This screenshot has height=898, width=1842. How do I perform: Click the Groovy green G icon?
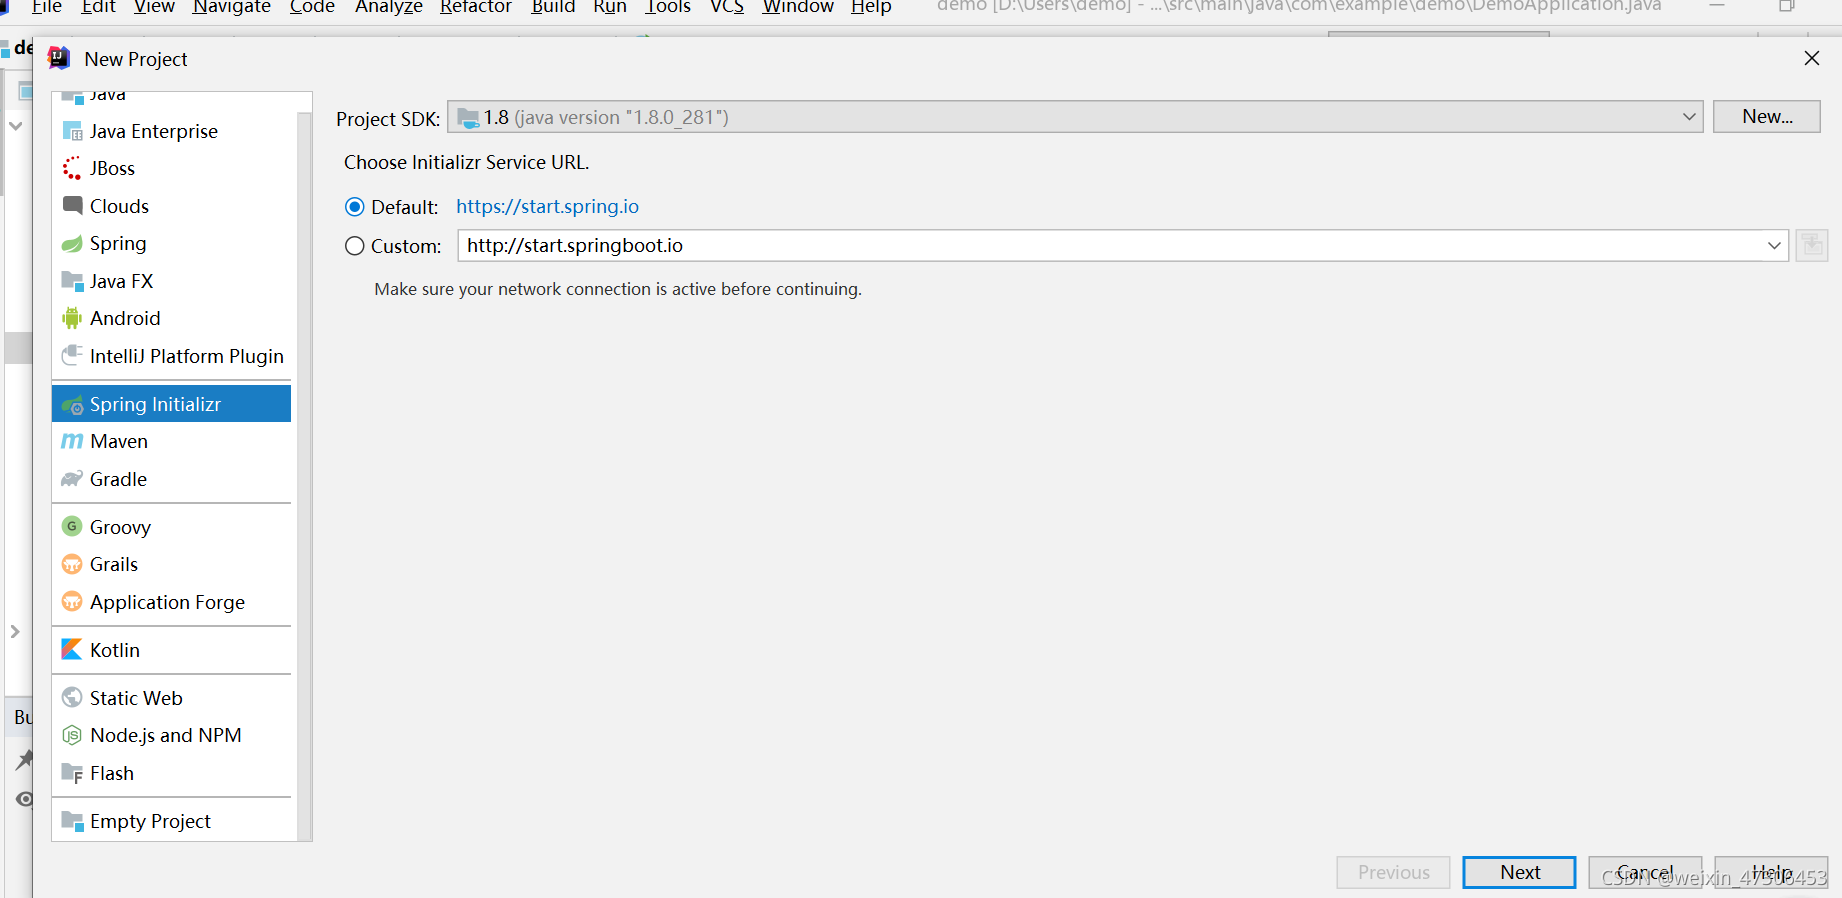click(72, 526)
